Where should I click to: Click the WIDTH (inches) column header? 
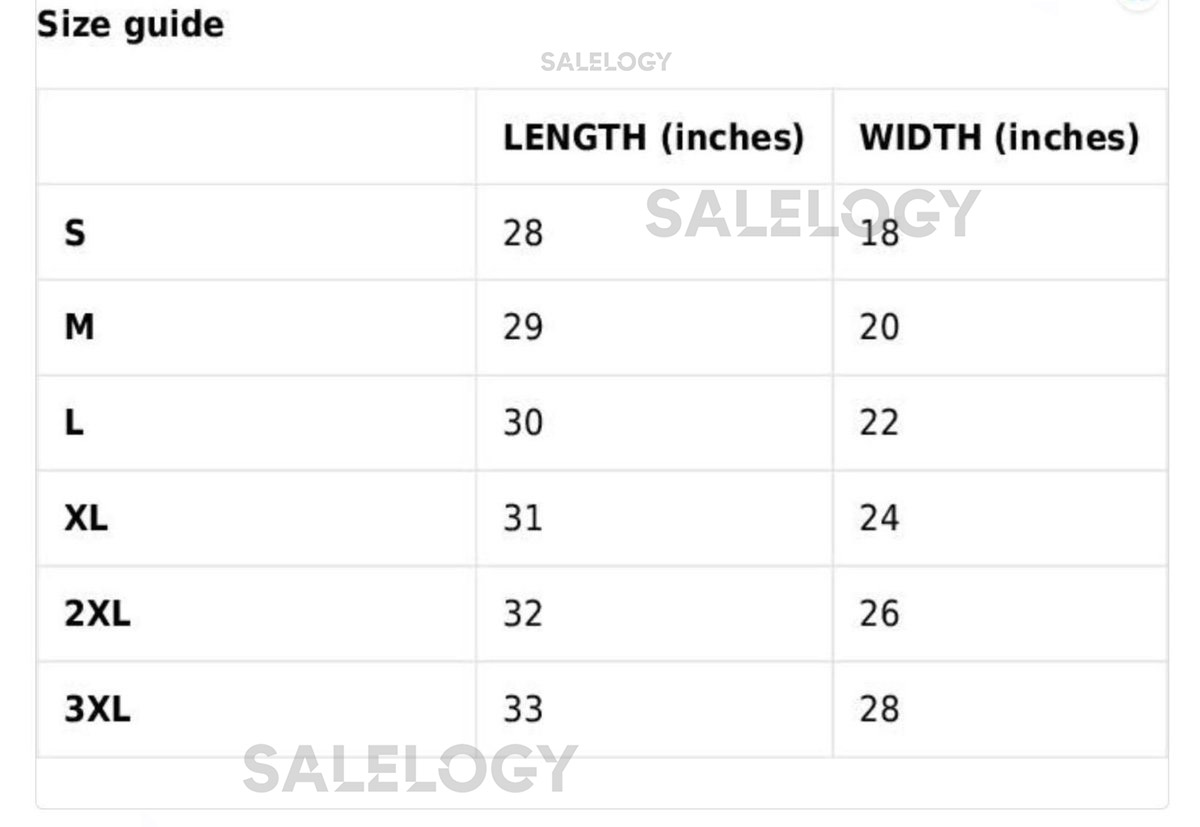pyautogui.click(x=998, y=137)
